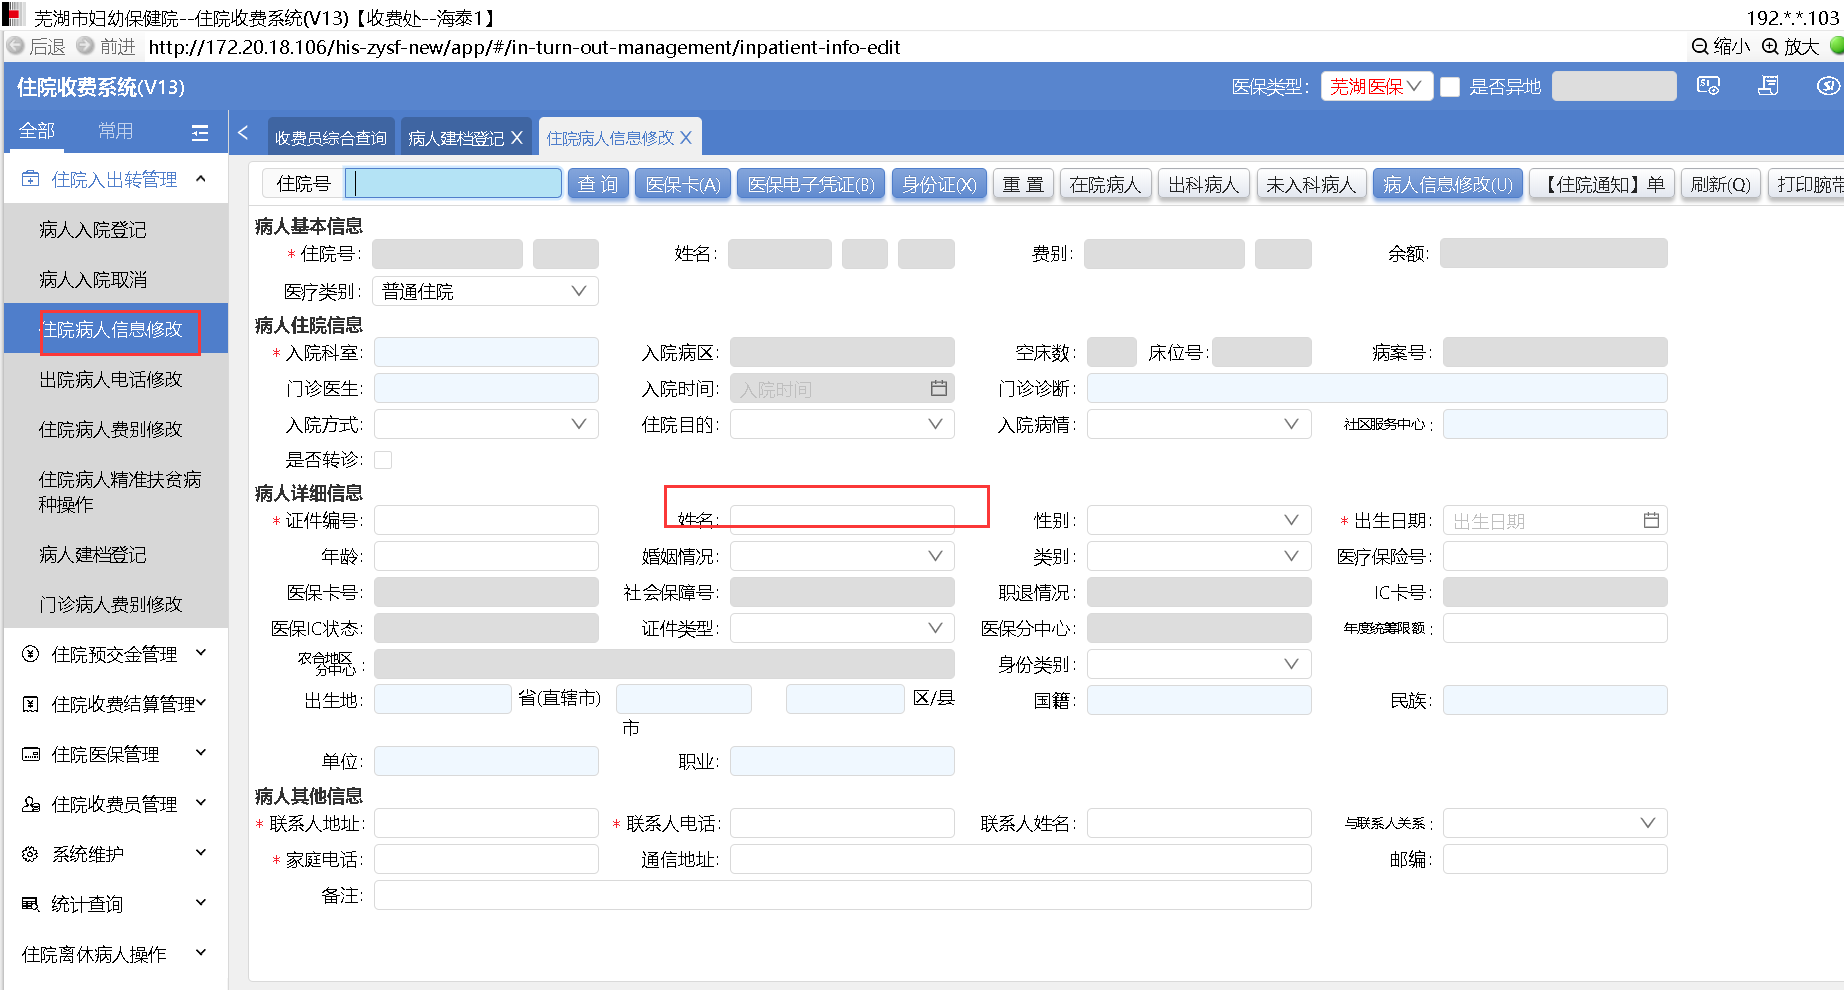Click the 统计查询 sidebar icon
The image size is (1844, 990).
click(x=31, y=904)
